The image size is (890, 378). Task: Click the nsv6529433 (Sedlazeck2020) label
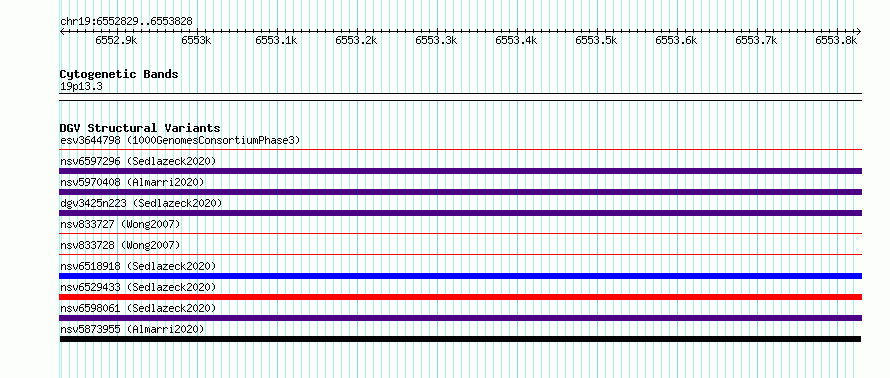click(x=138, y=287)
